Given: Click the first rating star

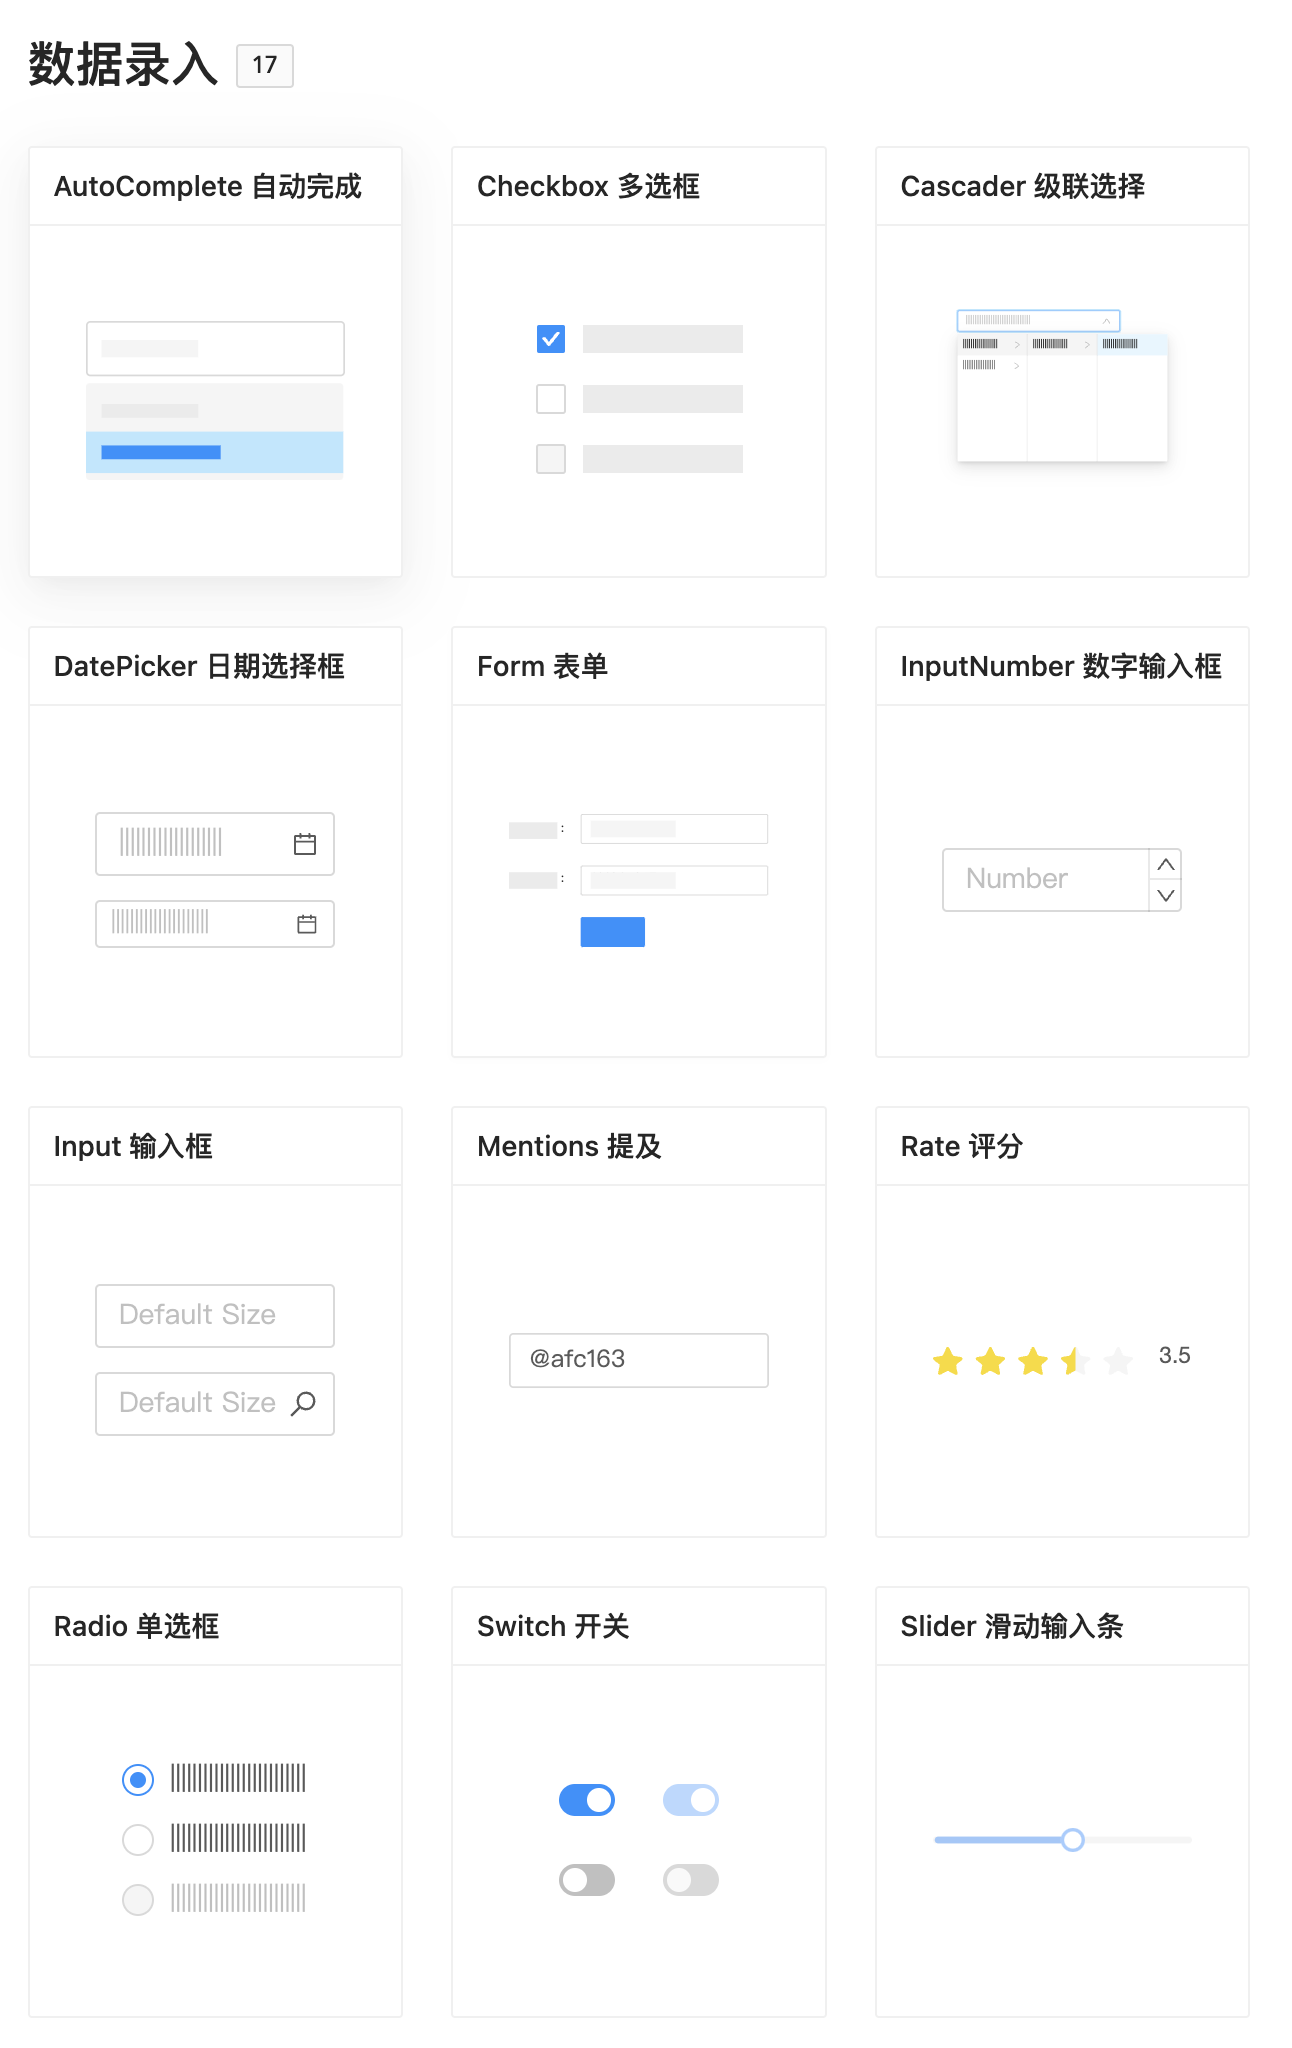Looking at the screenshot, I should pyautogui.click(x=948, y=1361).
